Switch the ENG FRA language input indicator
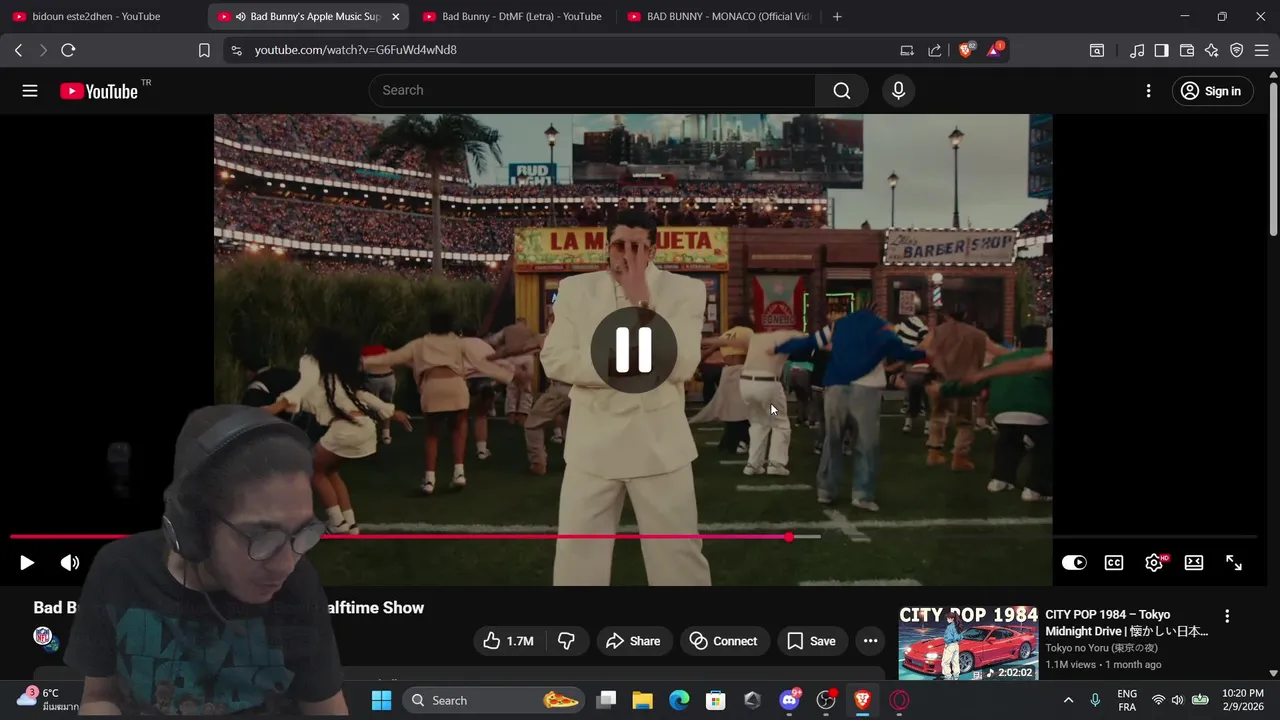1280x720 pixels. click(1127, 700)
